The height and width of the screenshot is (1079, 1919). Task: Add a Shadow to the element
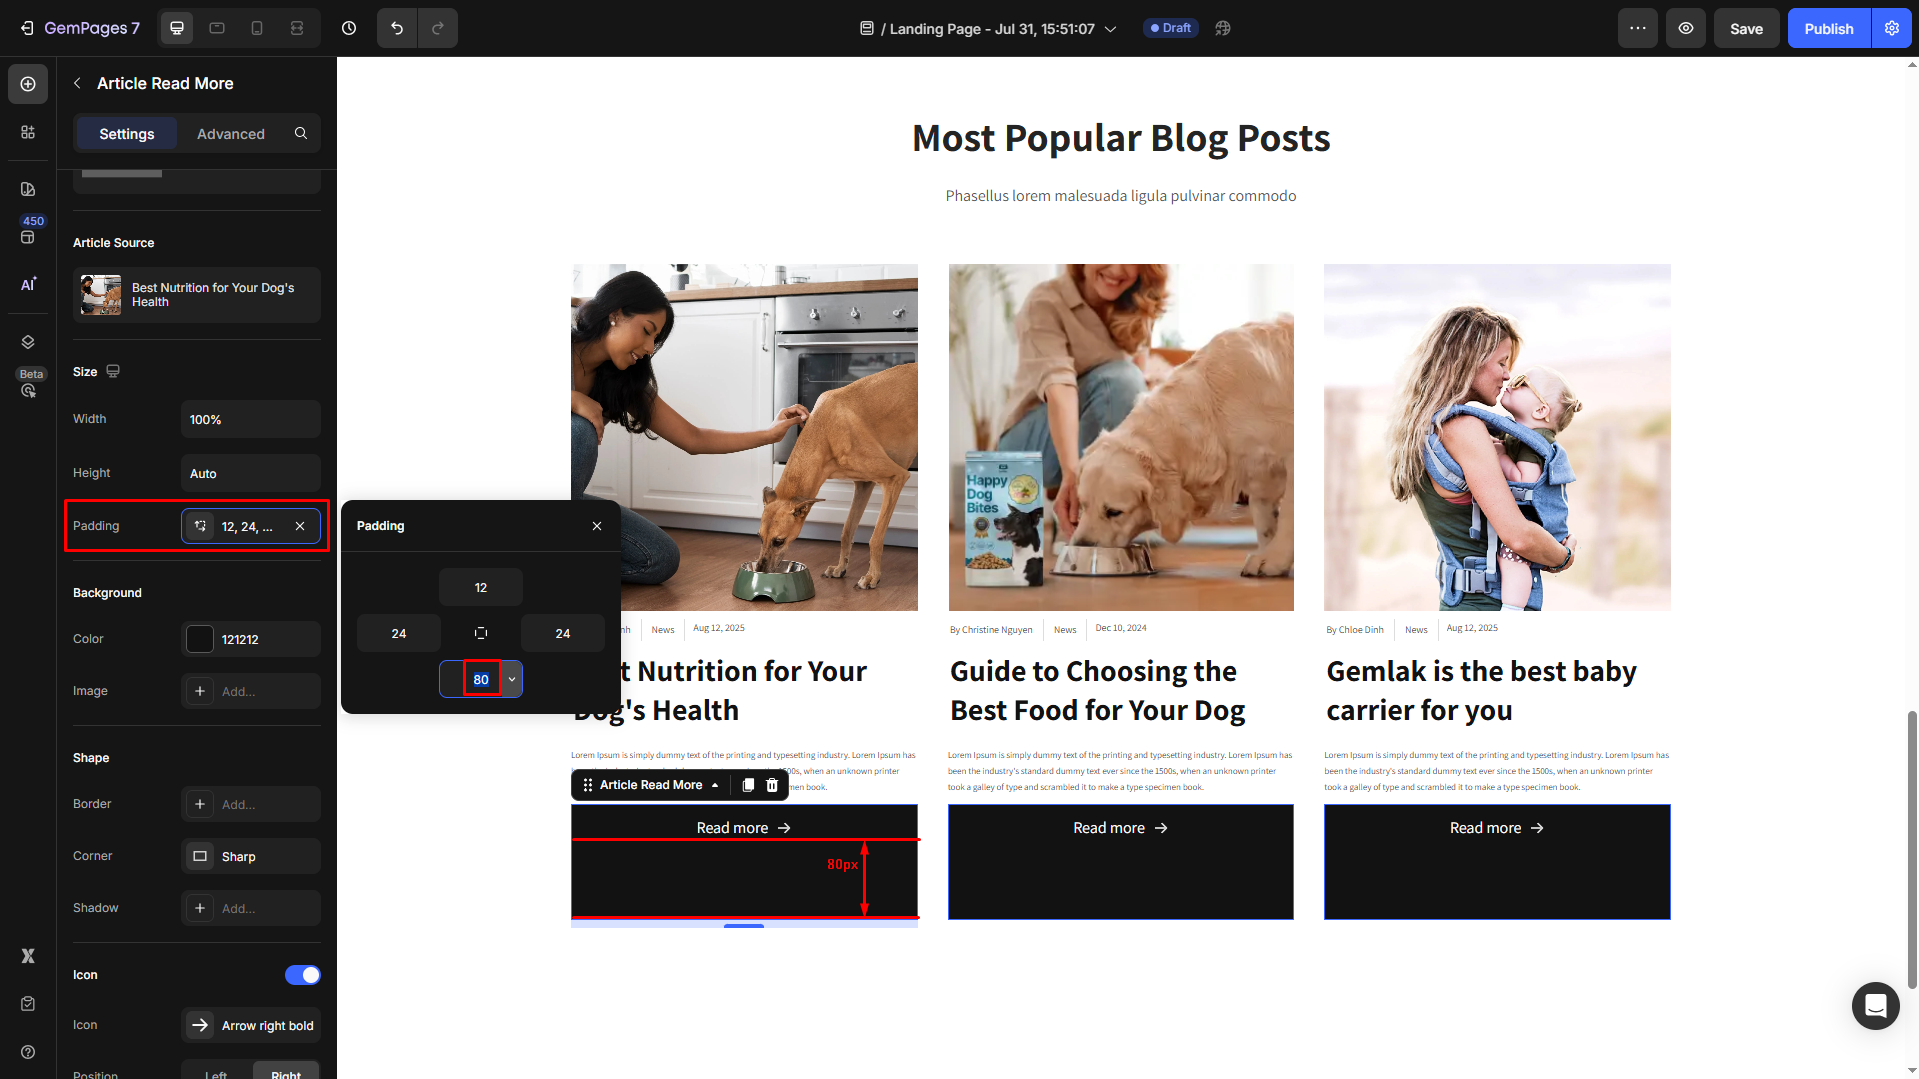coord(251,908)
